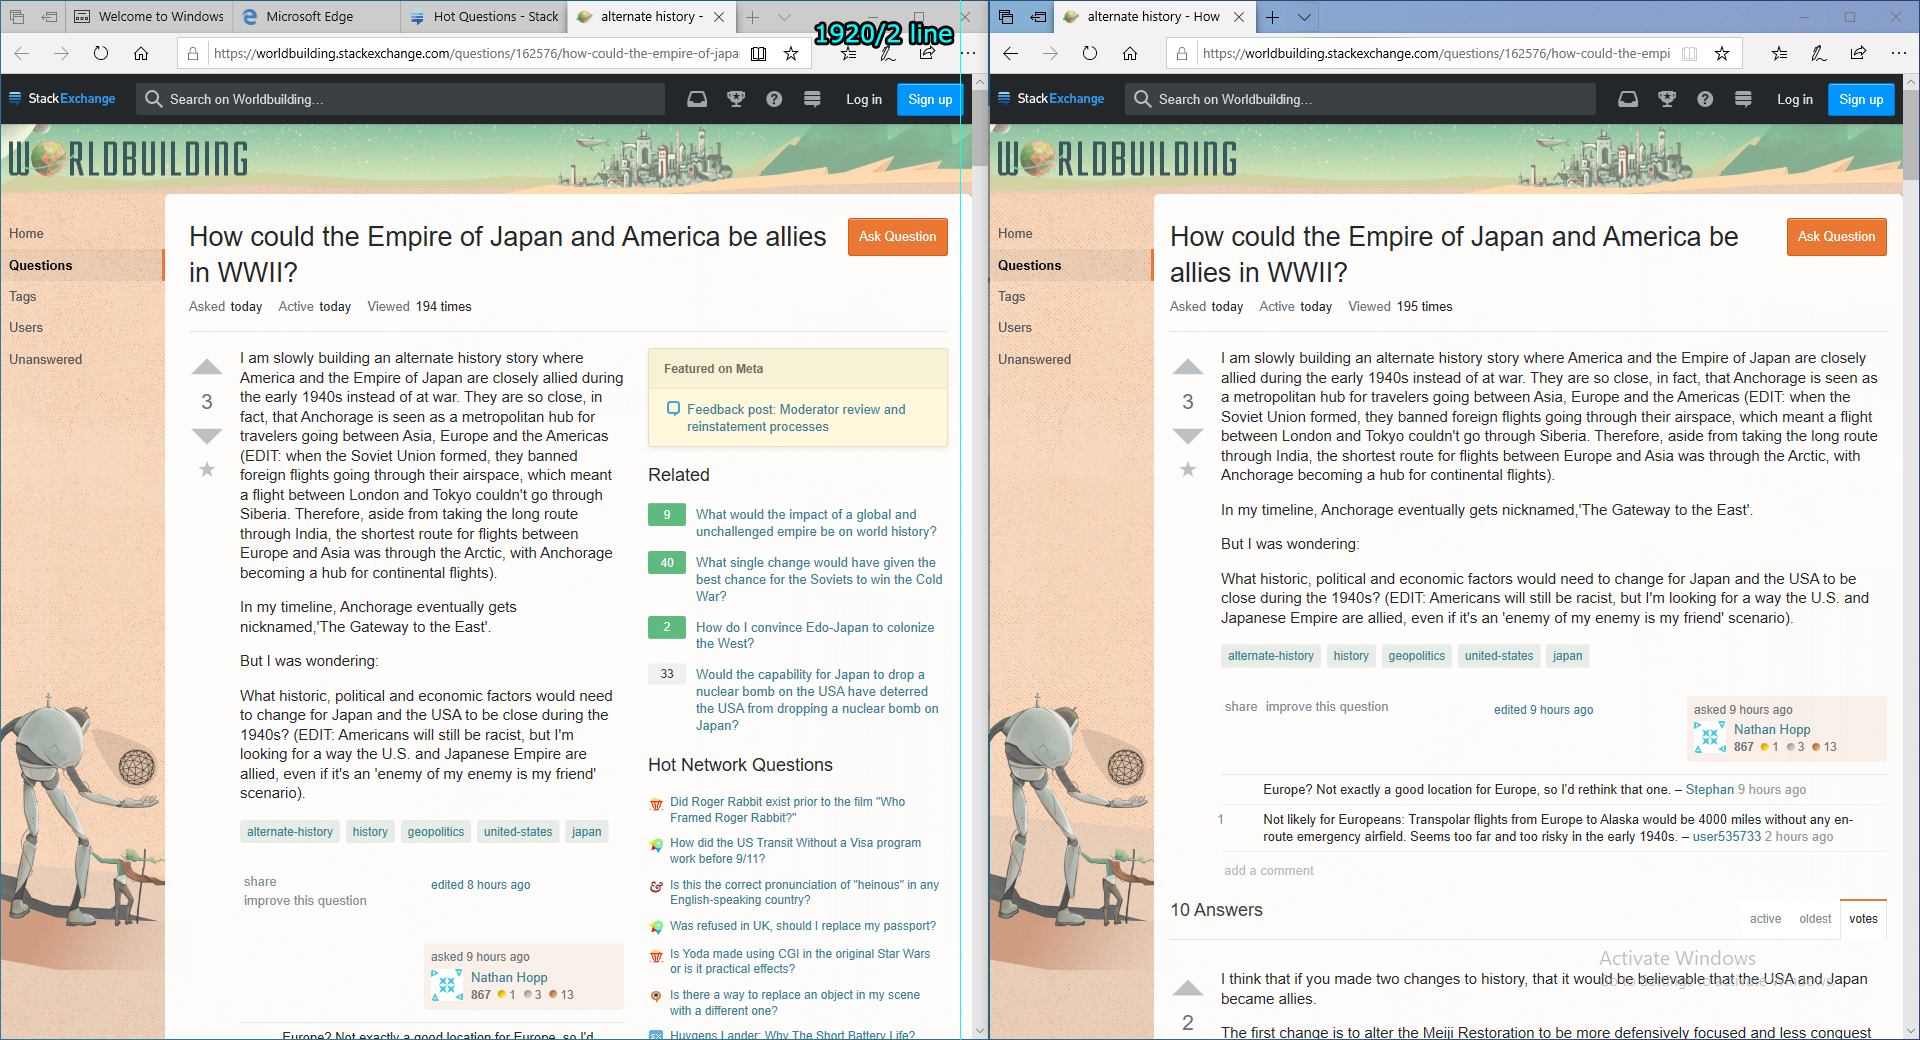Image resolution: width=1920 pixels, height=1040 pixels.
Task: Click Log in in right window
Action: 1795,99
